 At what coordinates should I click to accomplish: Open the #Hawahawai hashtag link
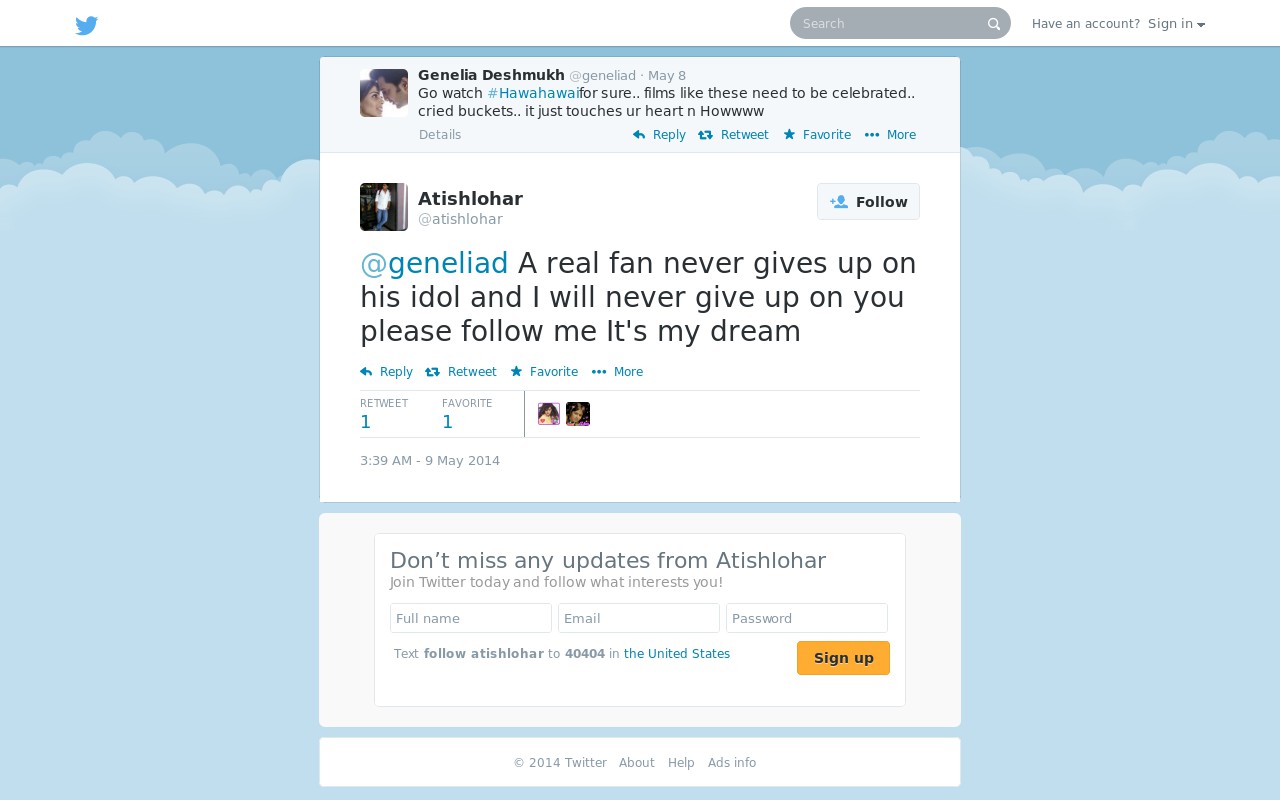pyautogui.click(x=533, y=93)
